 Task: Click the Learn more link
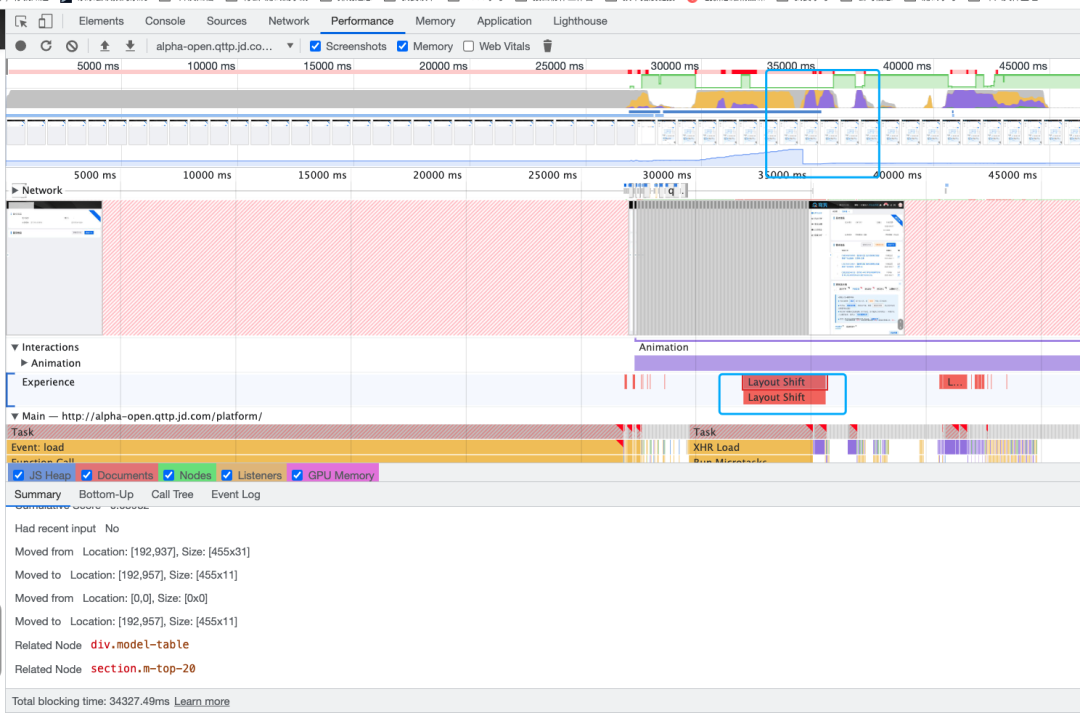pyautogui.click(x=202, y=701)
